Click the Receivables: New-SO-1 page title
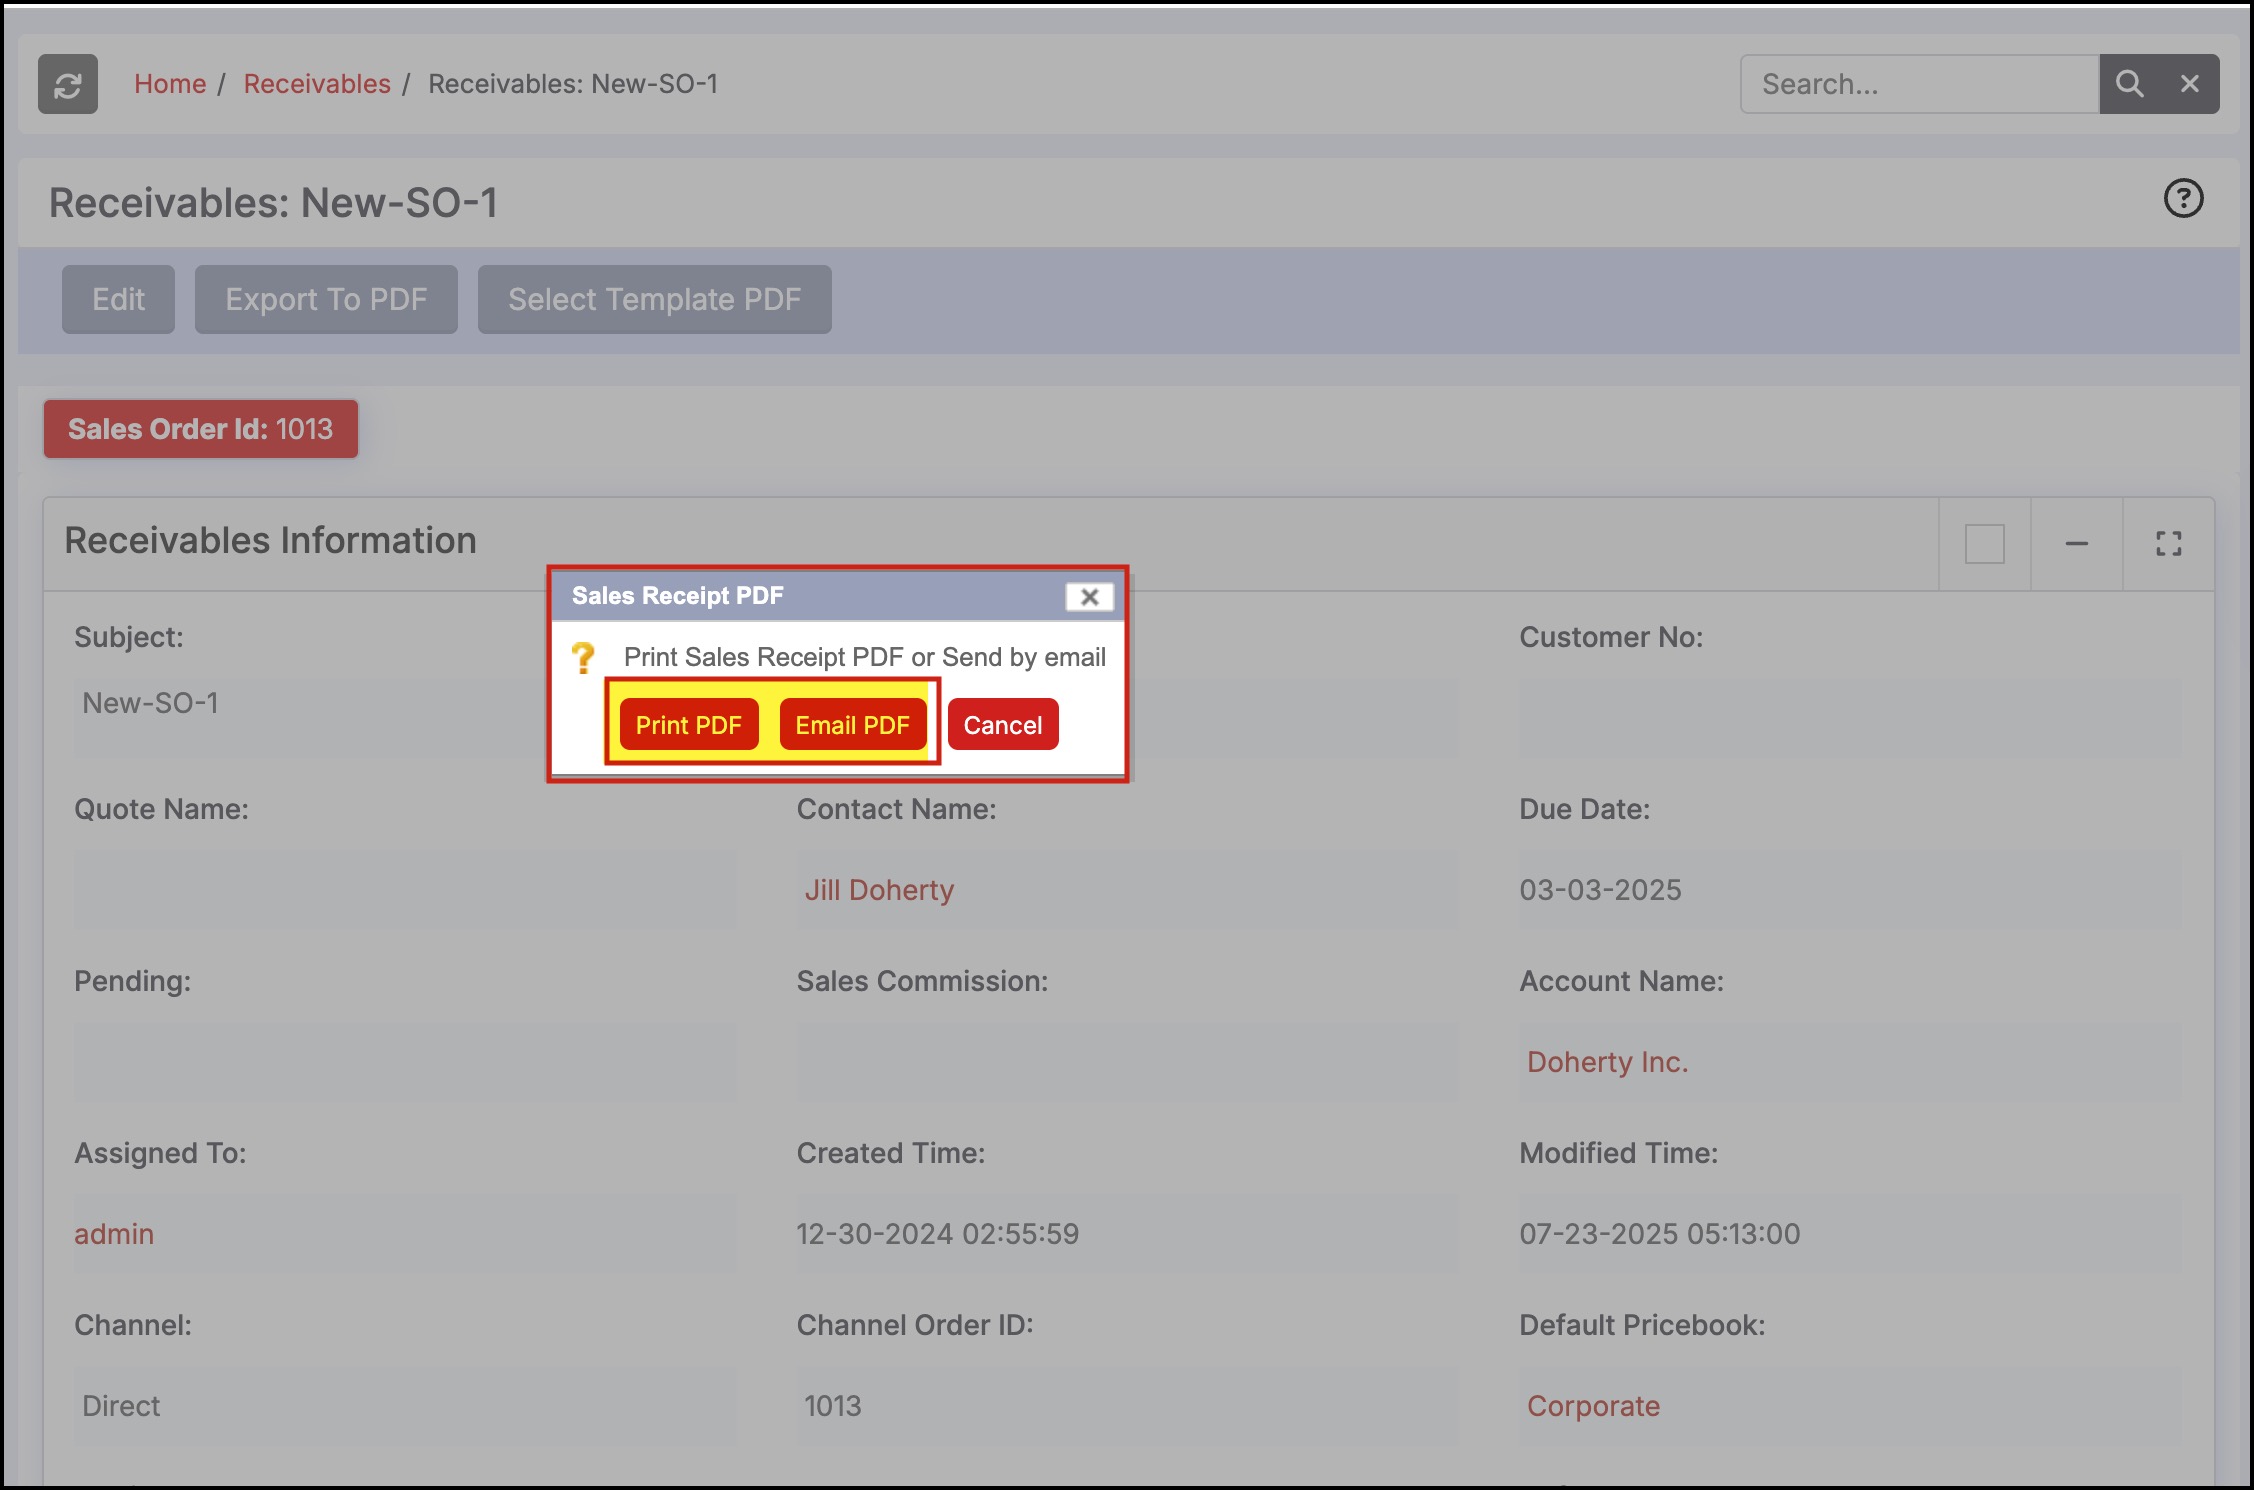The height and width of the screenshot is (1490, 2254). 273,203
